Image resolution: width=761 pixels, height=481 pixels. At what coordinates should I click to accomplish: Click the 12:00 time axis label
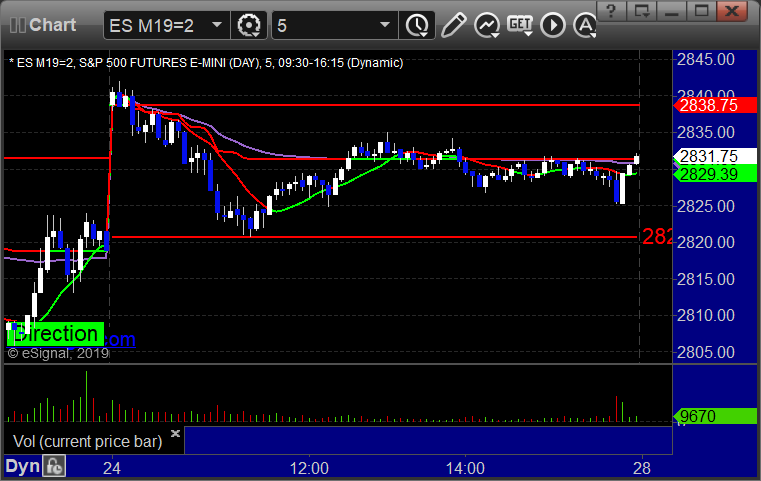click(x=309, y=468)
